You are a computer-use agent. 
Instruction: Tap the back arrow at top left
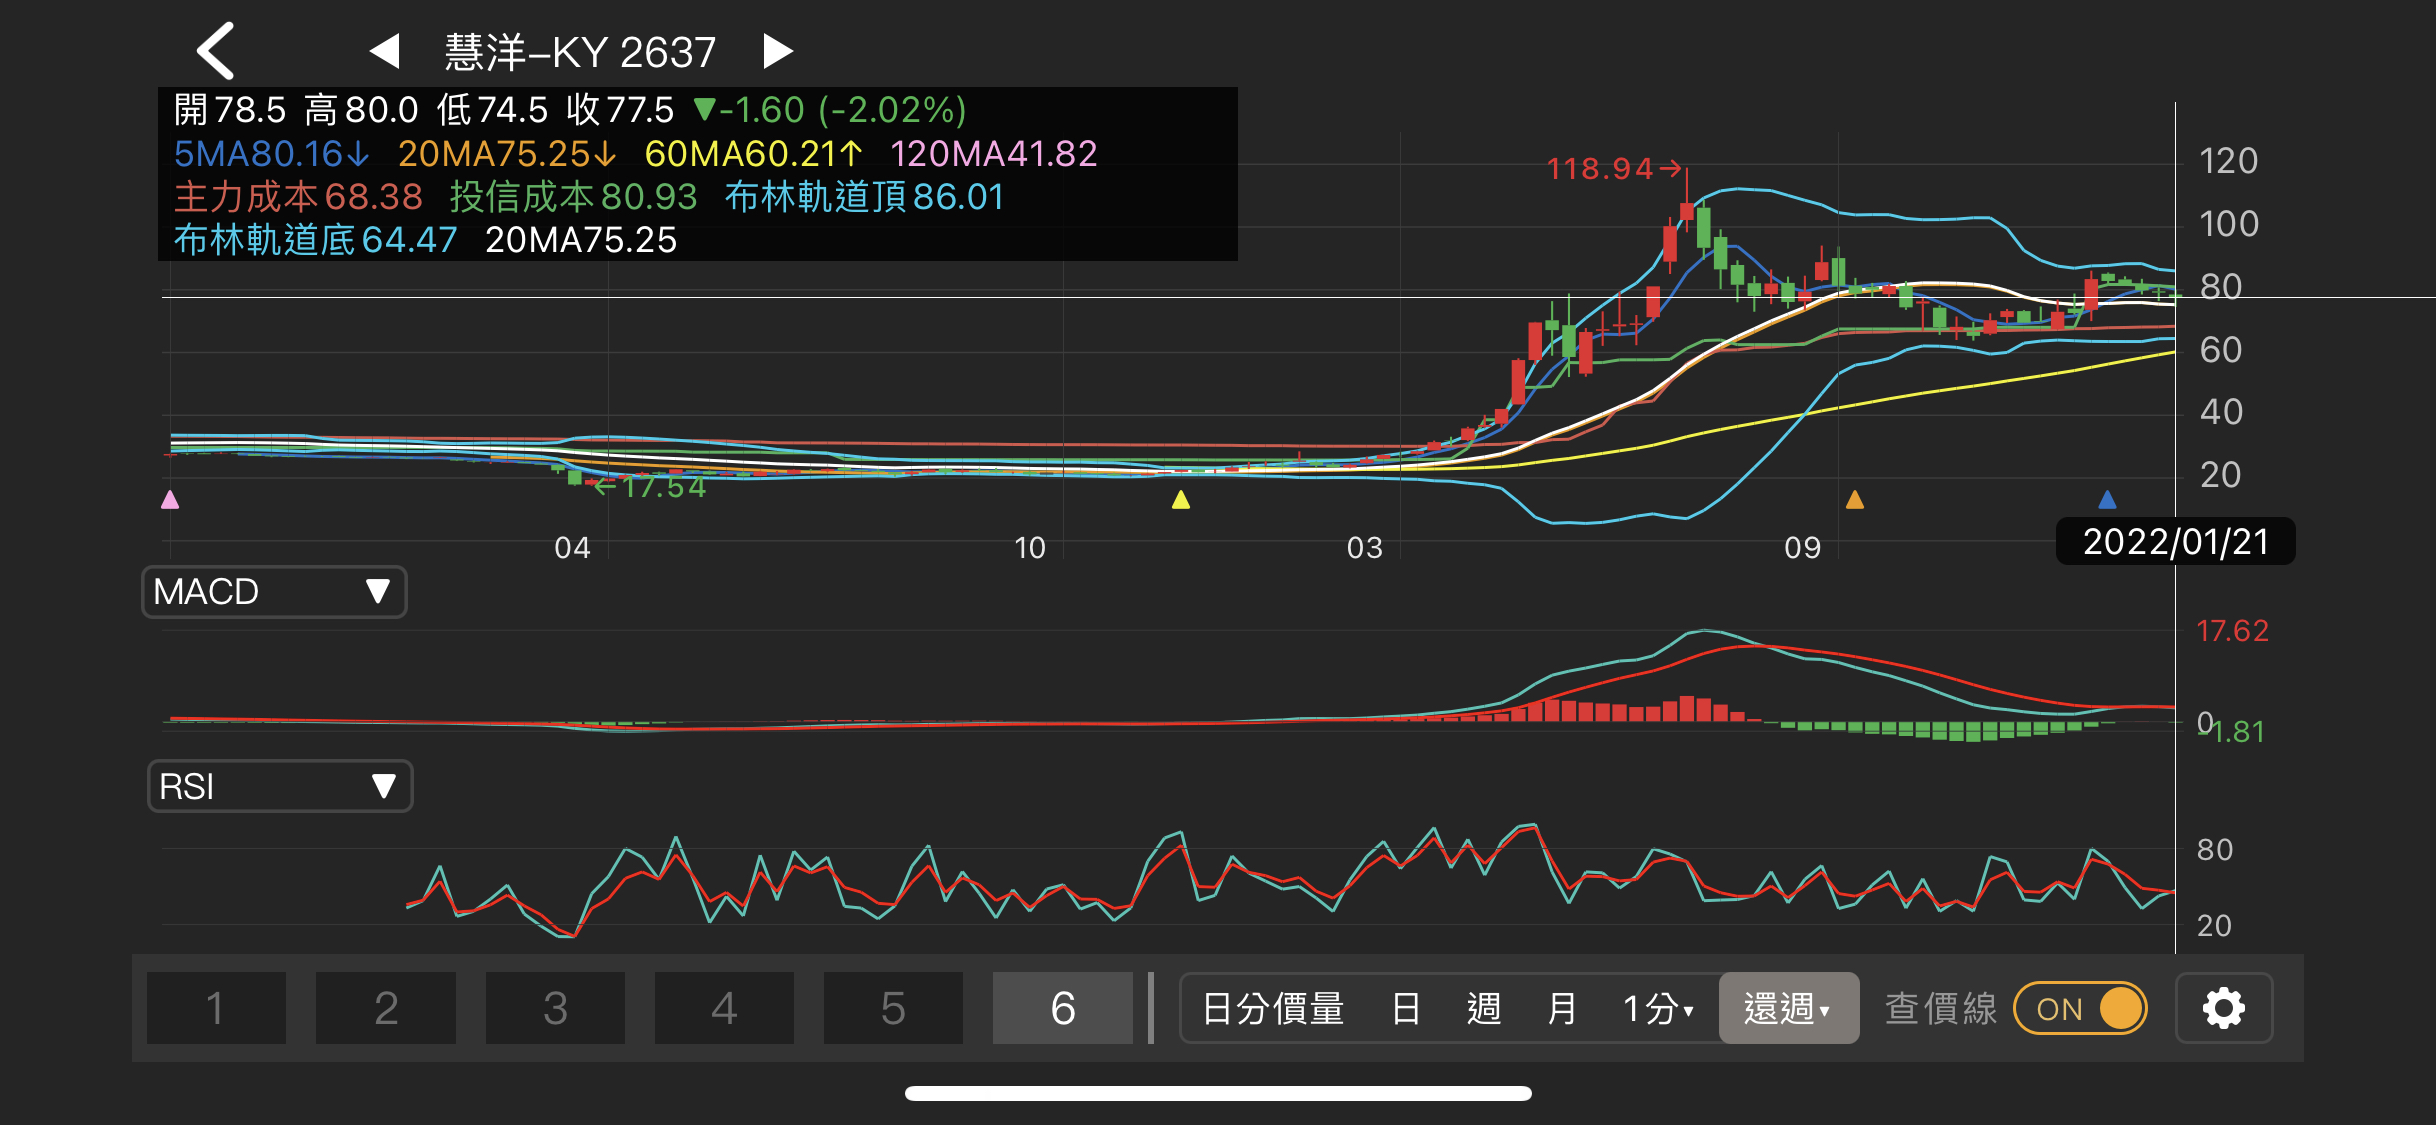(x=216, y=51)
